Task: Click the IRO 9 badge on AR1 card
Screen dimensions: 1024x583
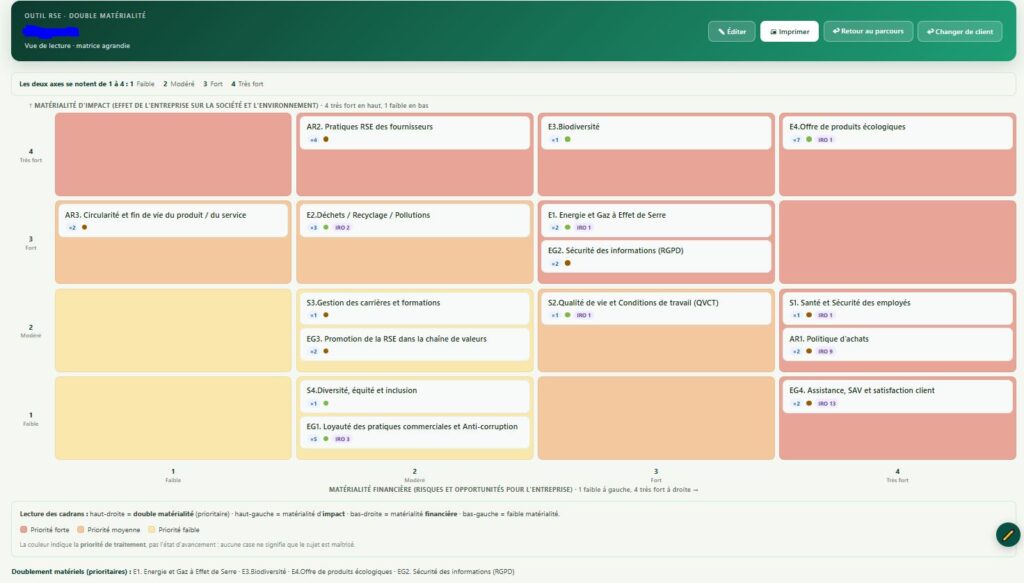Action: [x=825, y=351]
